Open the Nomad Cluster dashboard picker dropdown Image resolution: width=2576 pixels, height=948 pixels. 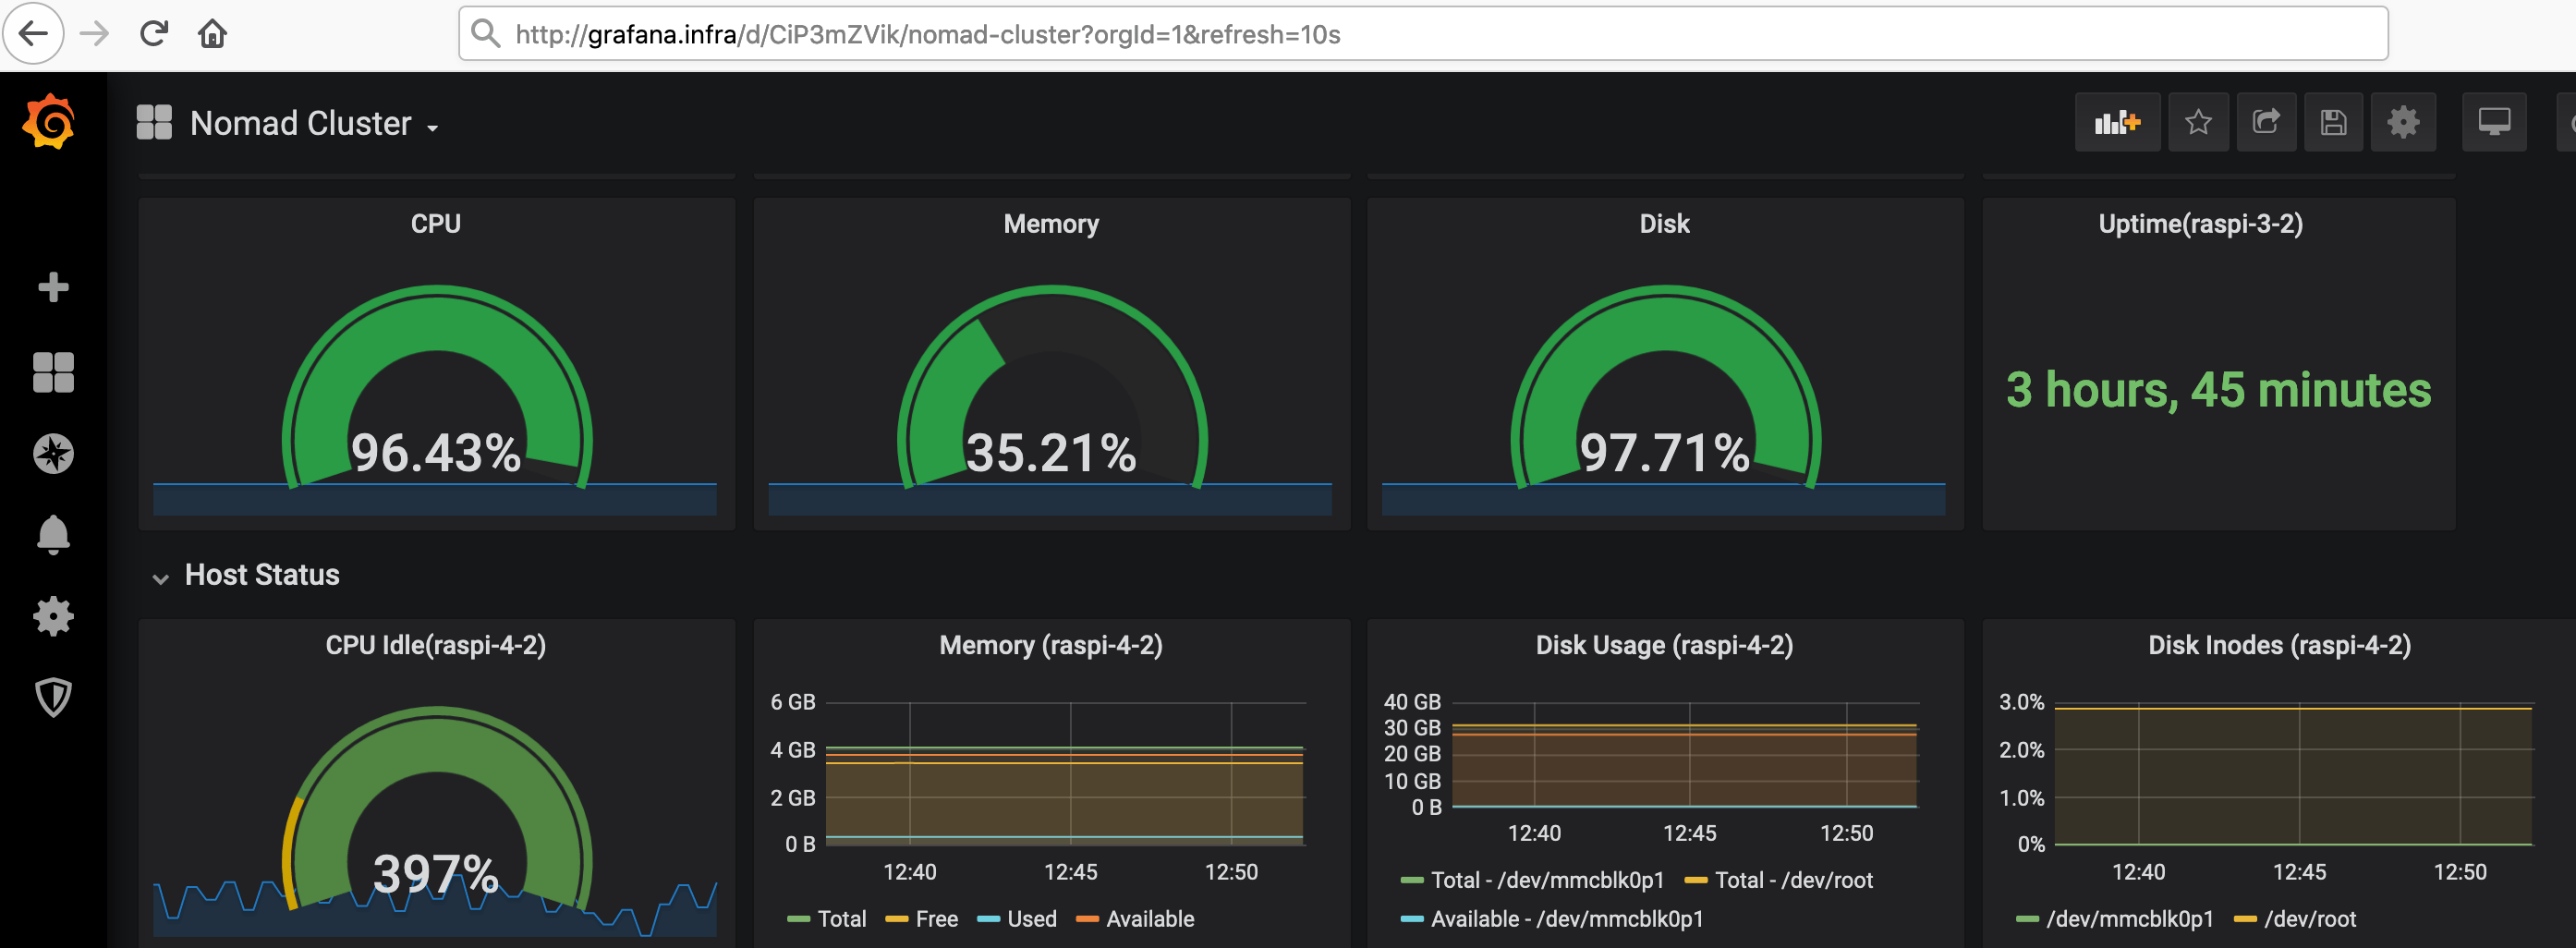pyautogui.click(x=315, y=123)
